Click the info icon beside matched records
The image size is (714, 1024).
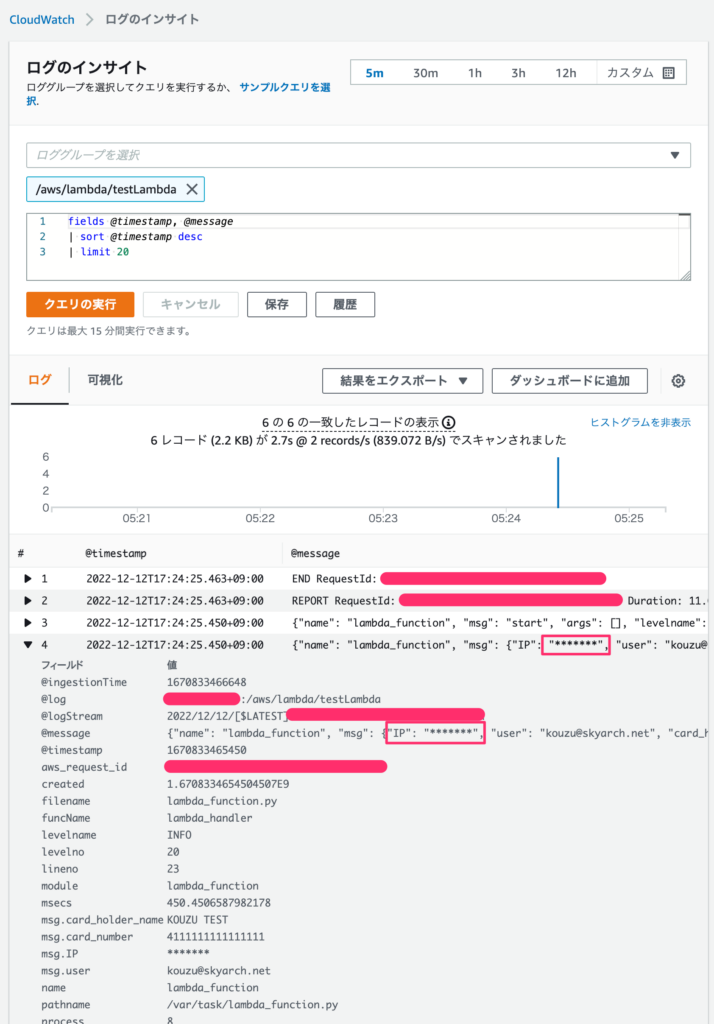(448, 423)
